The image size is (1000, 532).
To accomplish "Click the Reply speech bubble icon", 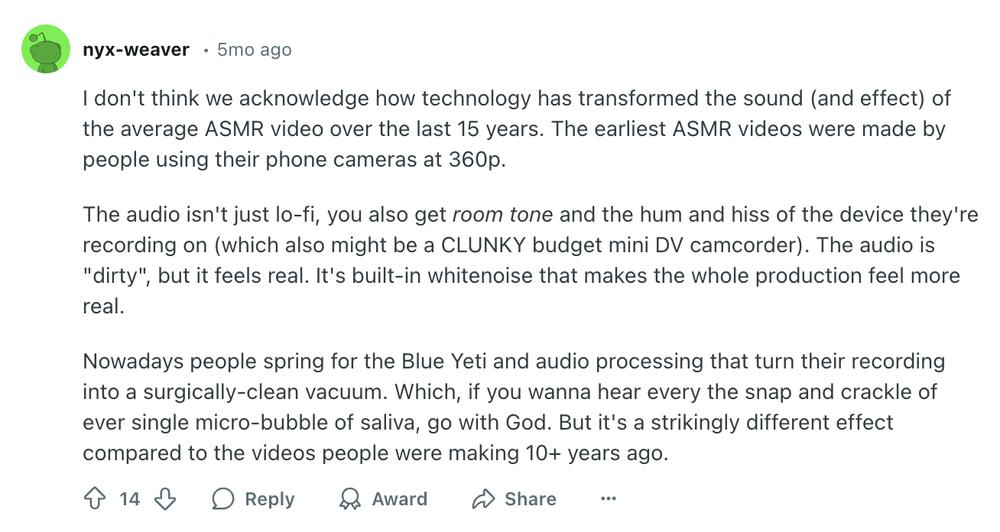I will tap(223, 499).
